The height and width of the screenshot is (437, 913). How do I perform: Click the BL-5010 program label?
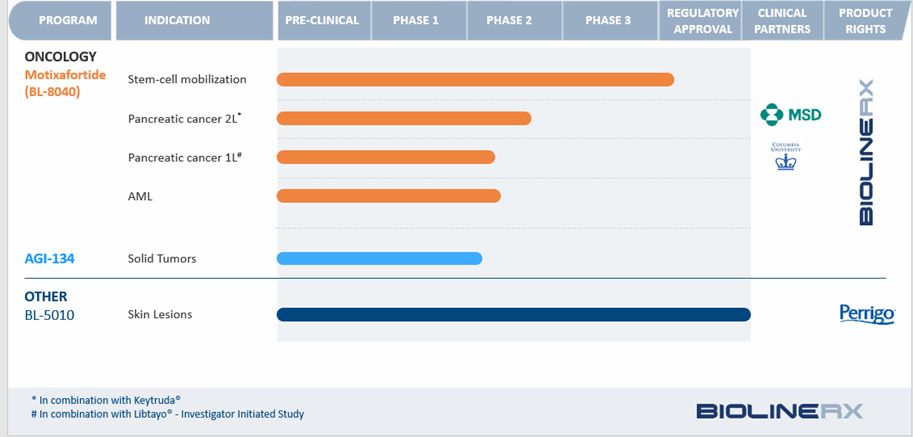tap(50, 315)
